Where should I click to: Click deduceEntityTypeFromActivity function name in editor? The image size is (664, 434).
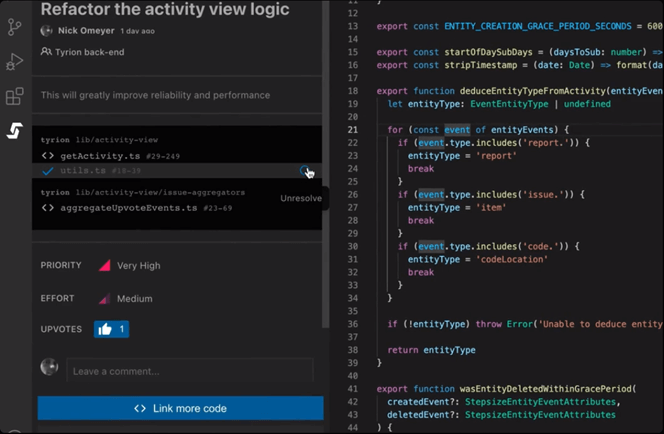[x=533, y=91]
